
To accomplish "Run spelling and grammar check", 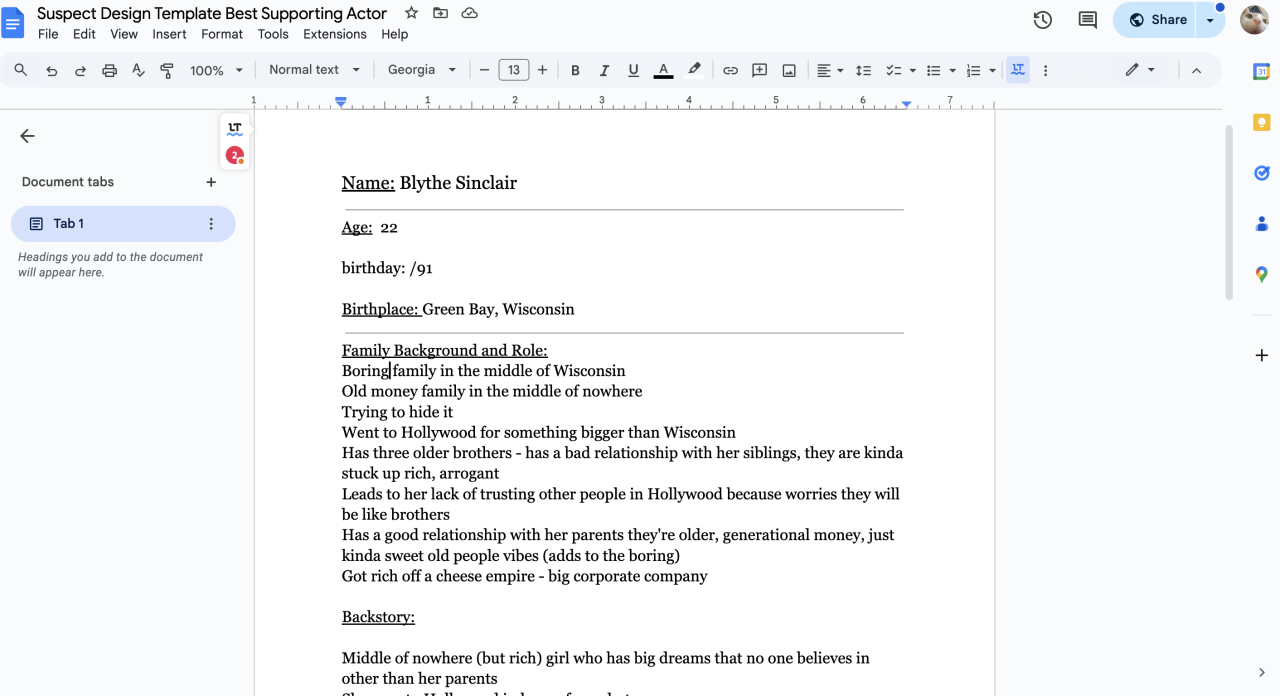I will (139, 70).
